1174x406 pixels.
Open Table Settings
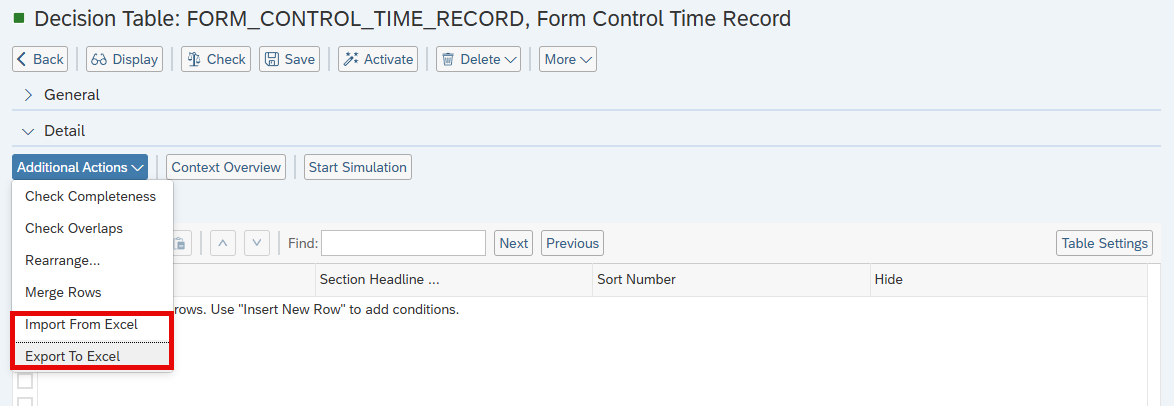tap(1104, 243)
